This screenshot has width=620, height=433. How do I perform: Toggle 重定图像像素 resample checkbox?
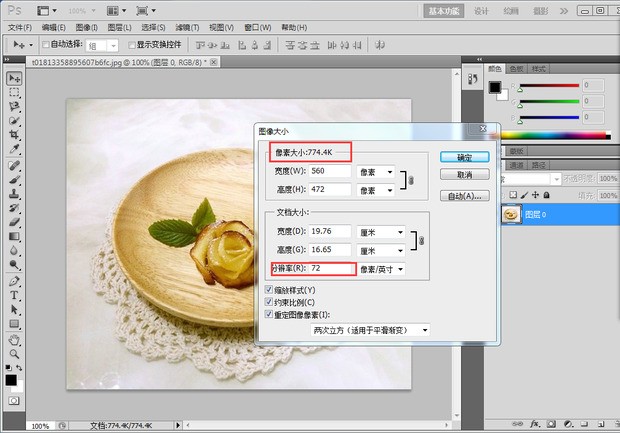[x=267, y=314]
